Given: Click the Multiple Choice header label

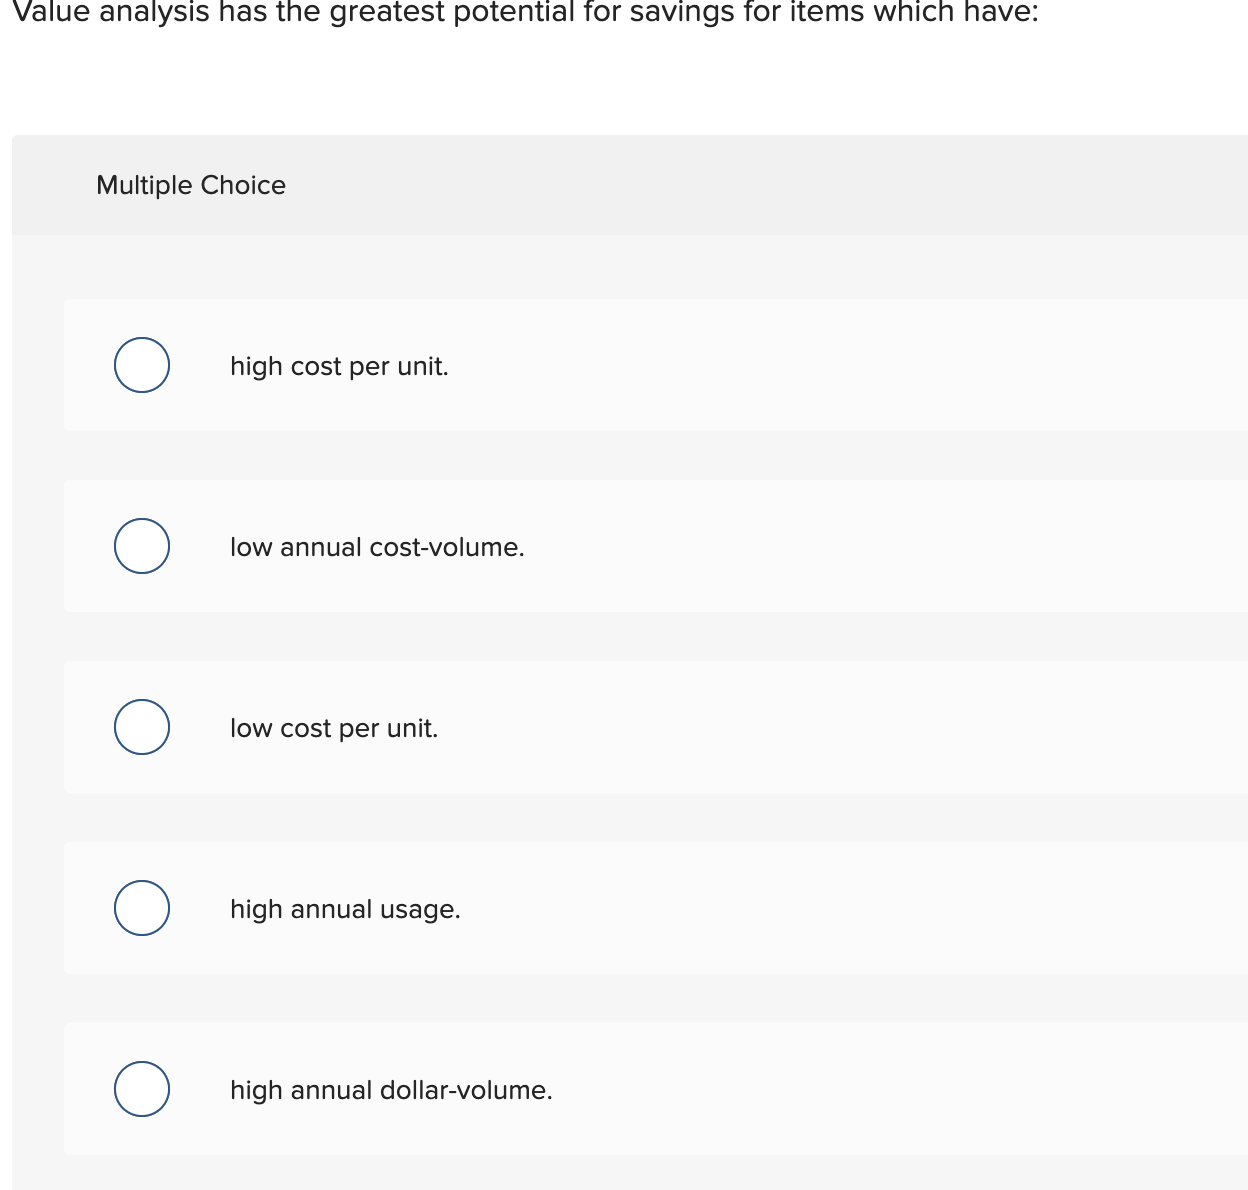Looking at the screenshot, I should [191, 185].
